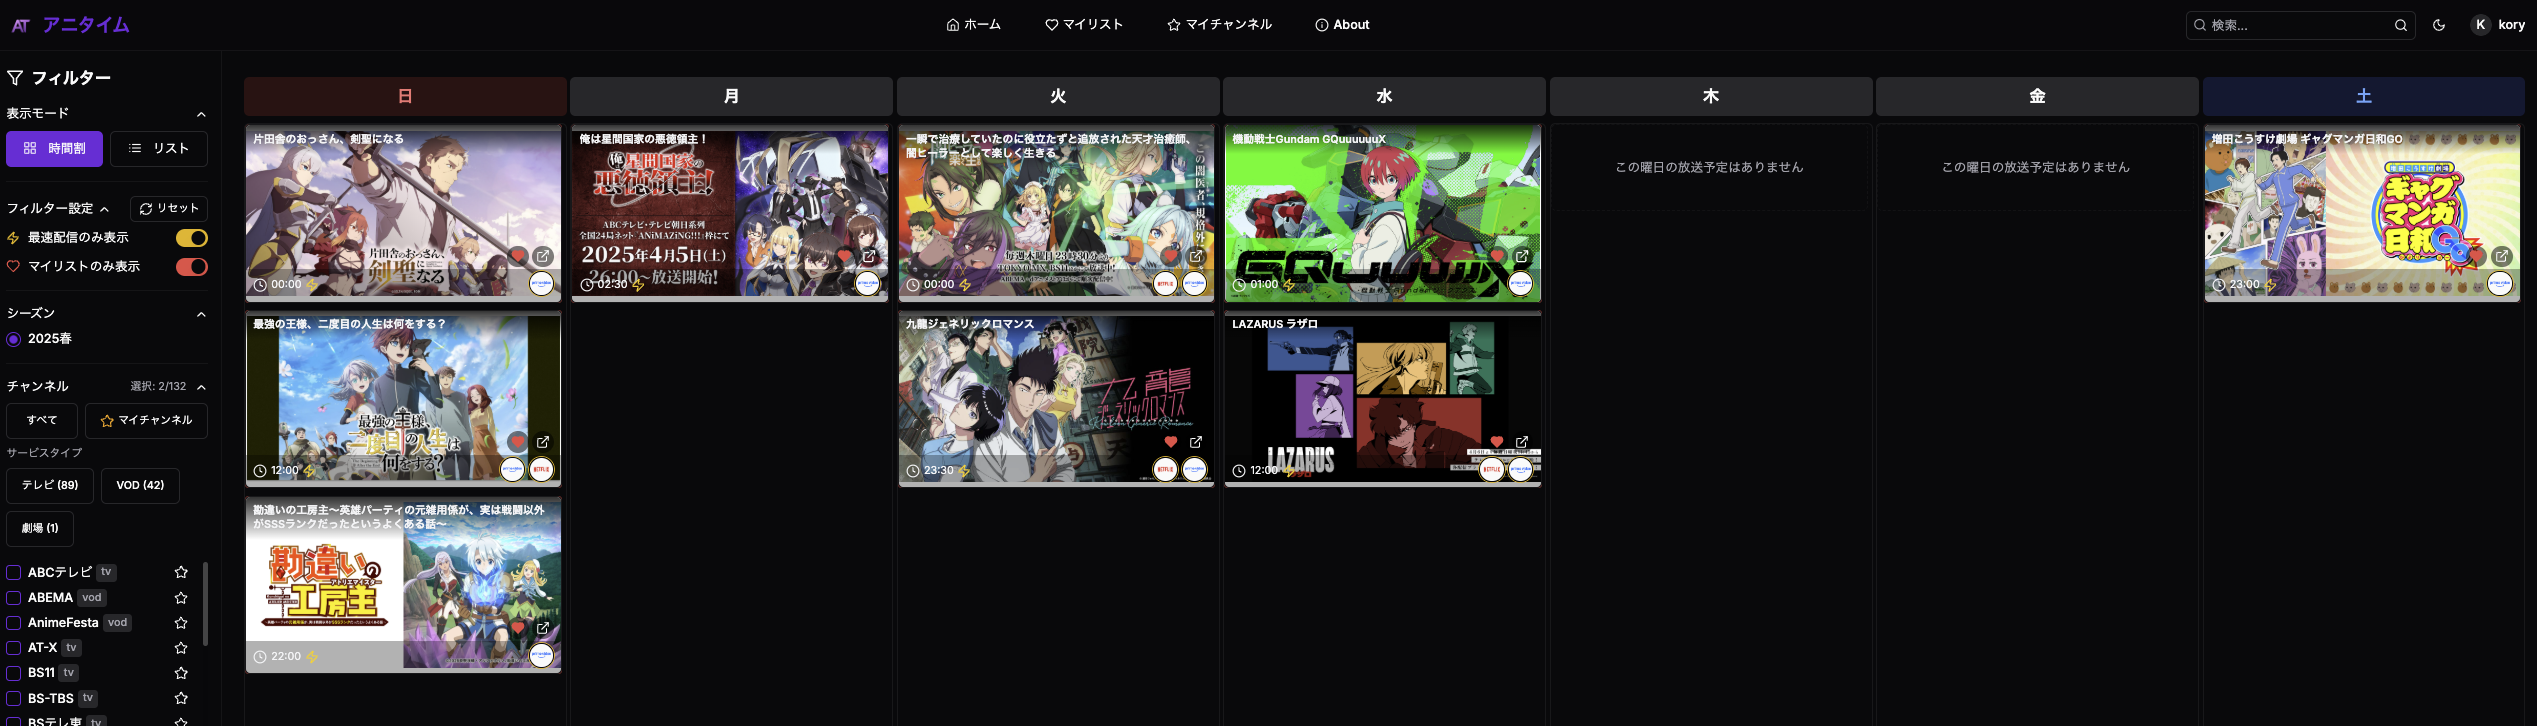This screenshot has height=726, width=2537.
Task: Click the channel list scrollbar
Action: (x=205, y=603)
